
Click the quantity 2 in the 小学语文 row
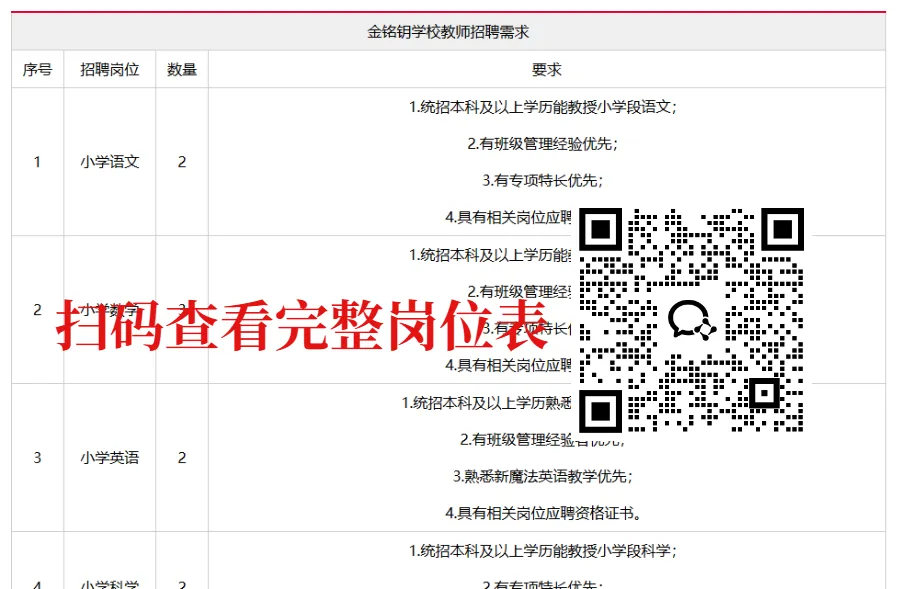(182, 162)
